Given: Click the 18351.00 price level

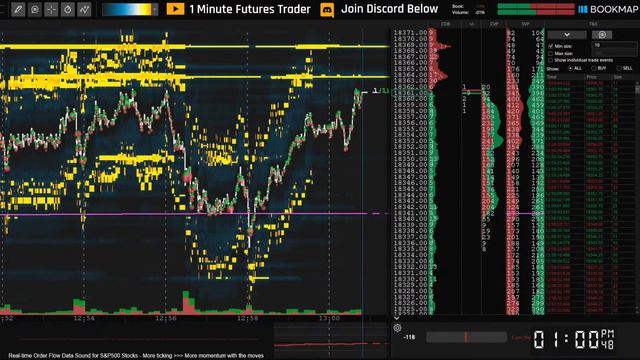Looking at the screenshot, I should 410,153.
